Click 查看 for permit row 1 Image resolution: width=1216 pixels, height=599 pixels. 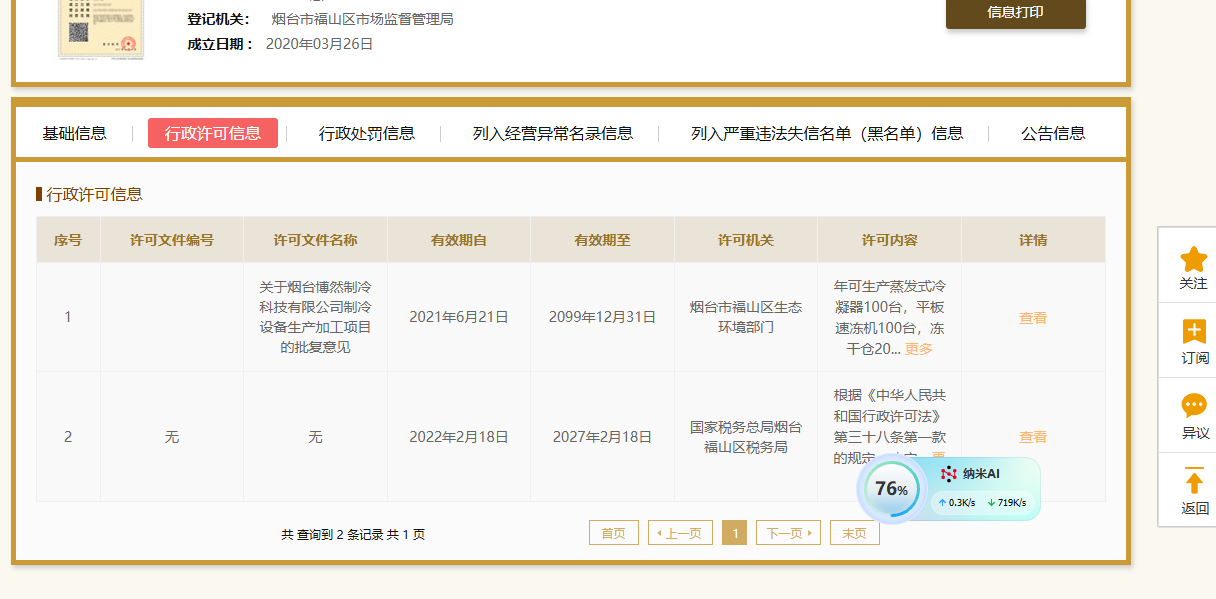coord(1033,318)
